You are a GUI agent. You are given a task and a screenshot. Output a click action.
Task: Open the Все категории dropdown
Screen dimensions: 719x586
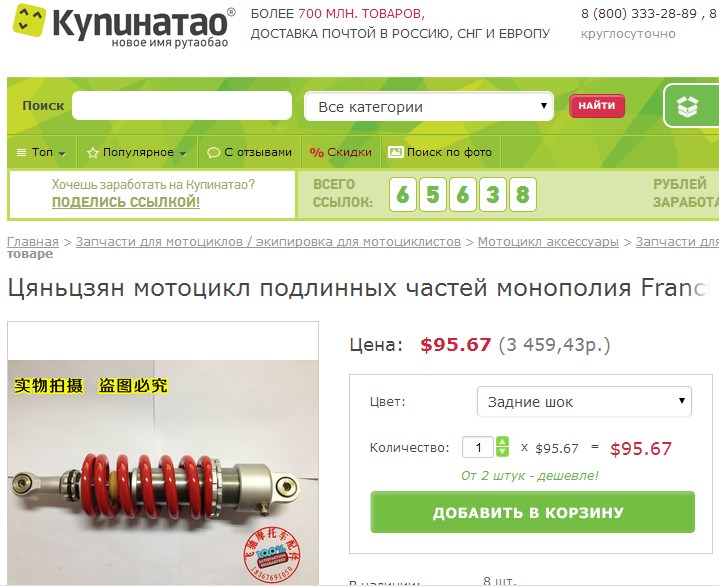tap(429, 107)
